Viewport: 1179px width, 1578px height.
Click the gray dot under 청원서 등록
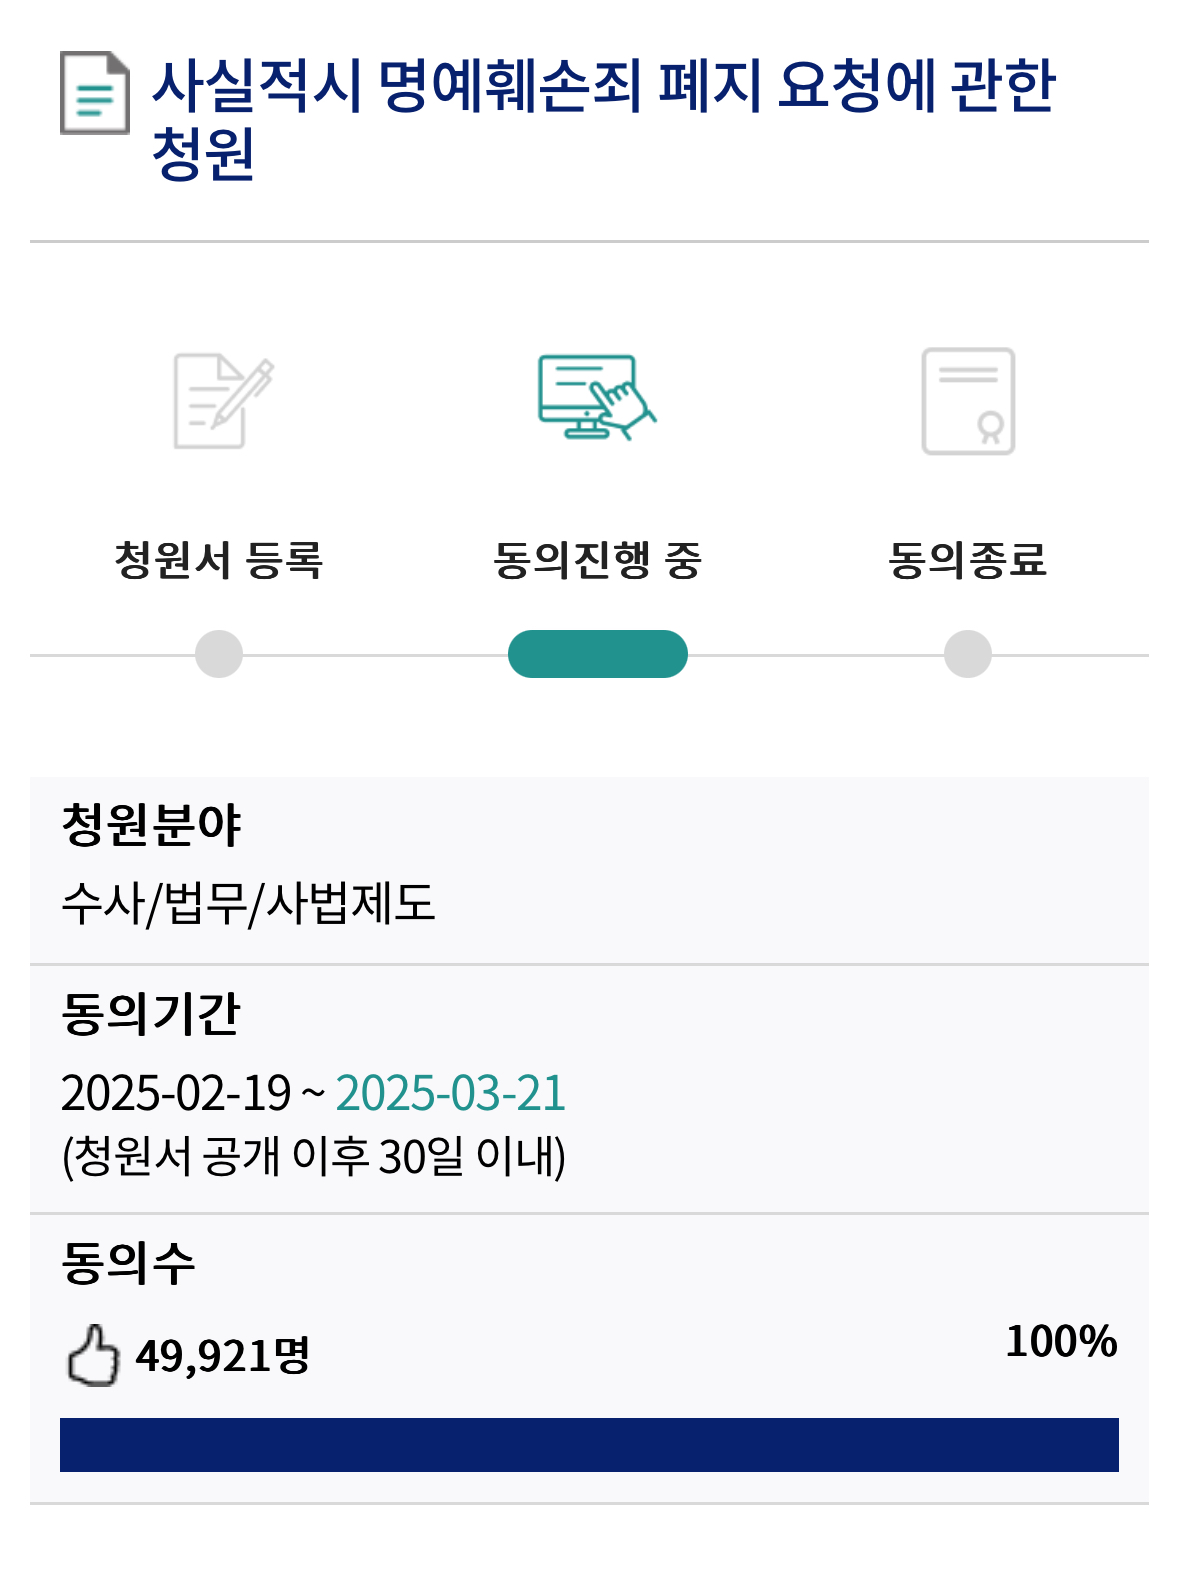click(x=219, y=654)
